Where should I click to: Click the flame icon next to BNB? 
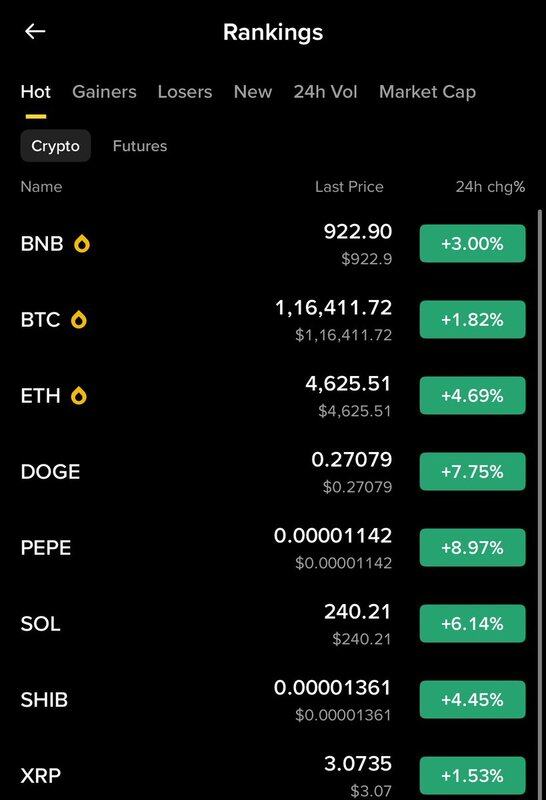tap(82, 244)
